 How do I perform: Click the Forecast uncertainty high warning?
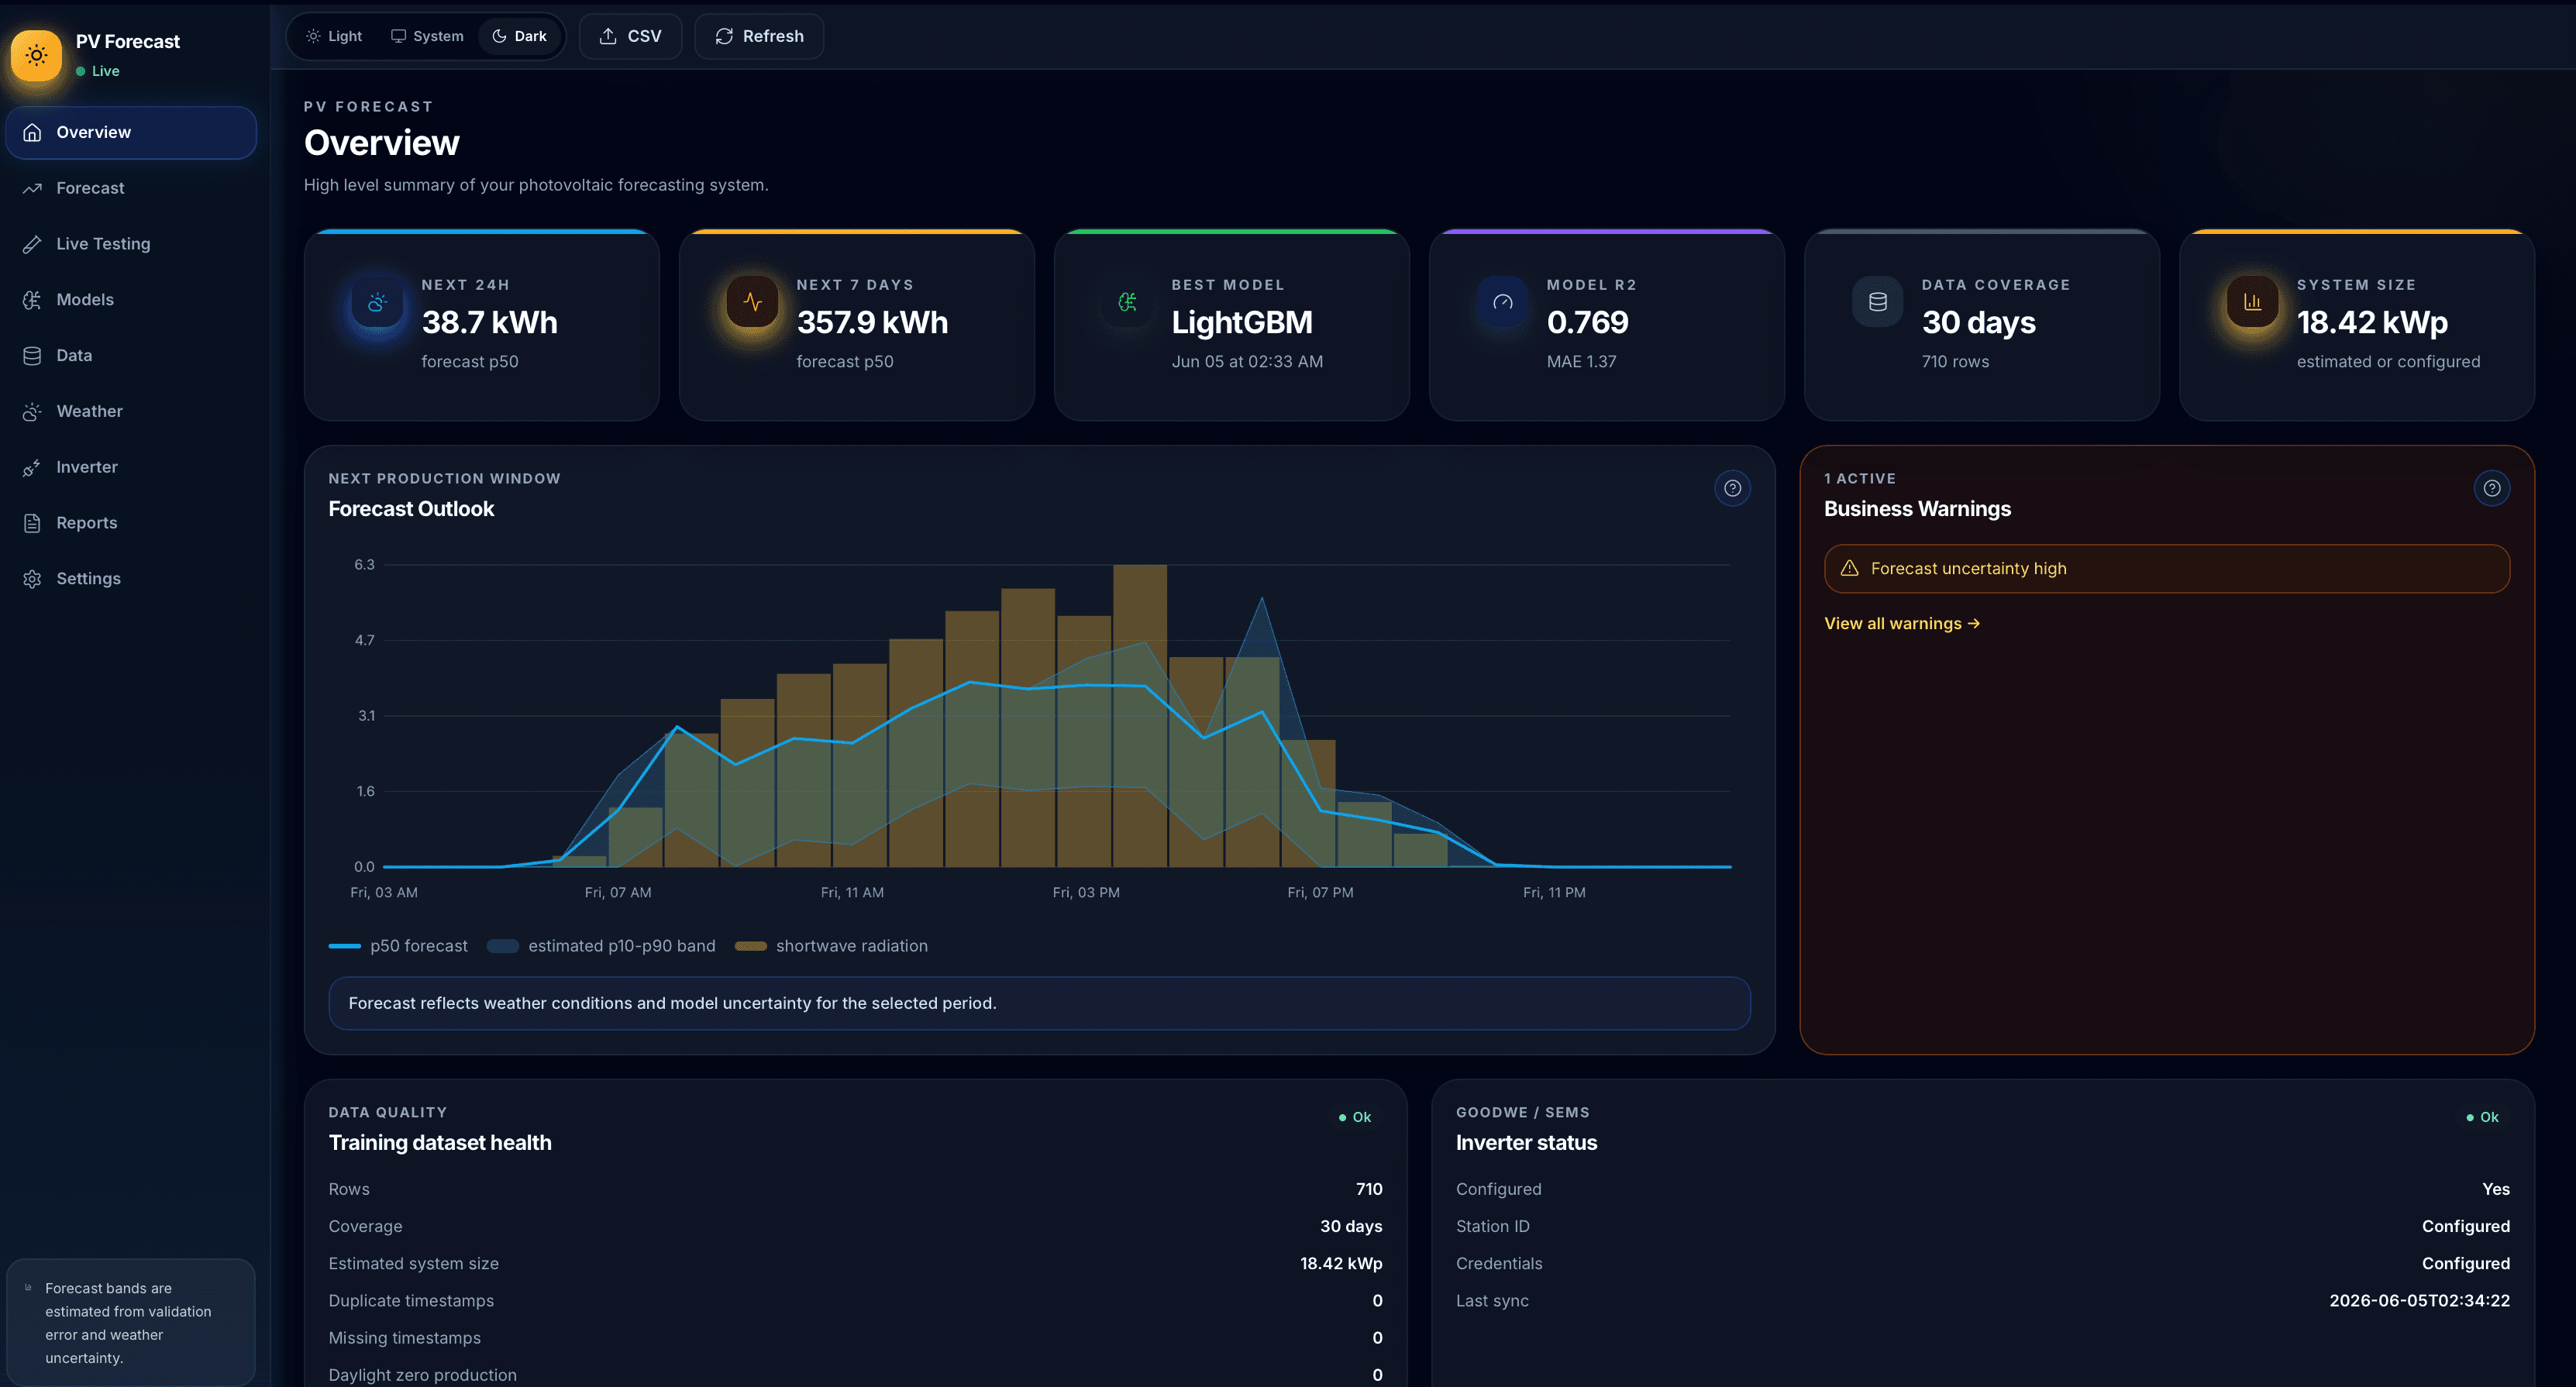[2166, 568]
